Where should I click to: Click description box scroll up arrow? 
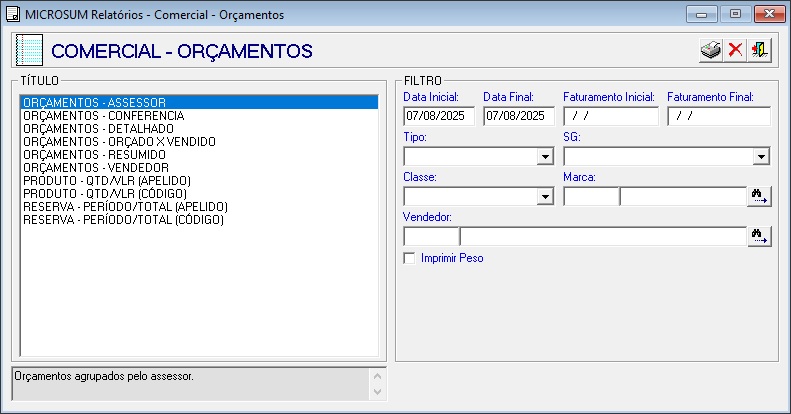[x=377, y=376]
